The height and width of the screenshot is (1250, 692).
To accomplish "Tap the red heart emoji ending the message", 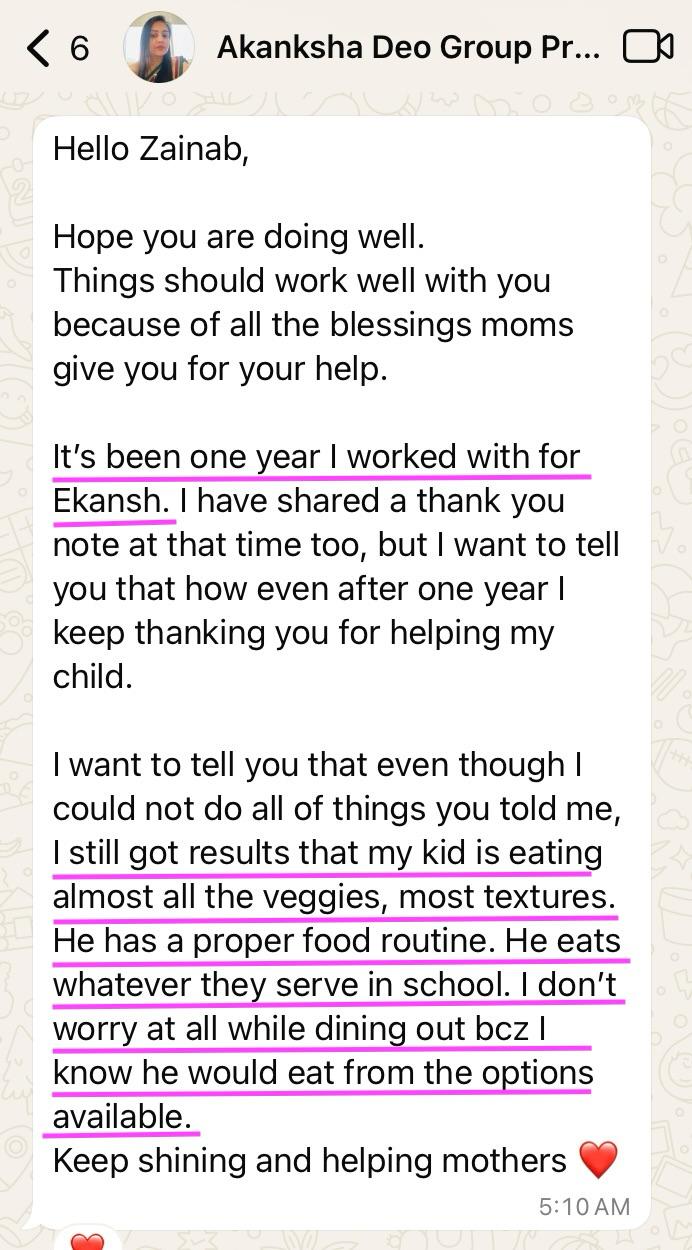I will point(598,1160).
